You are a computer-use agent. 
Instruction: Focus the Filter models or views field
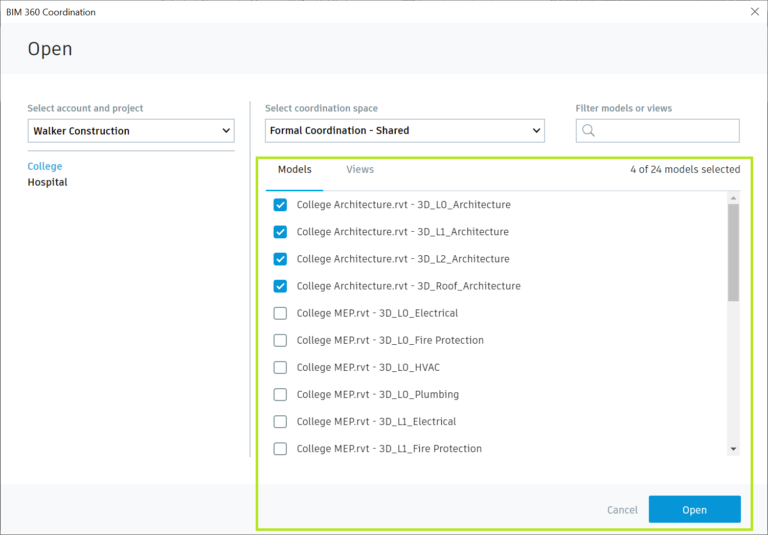click(658, 131)
